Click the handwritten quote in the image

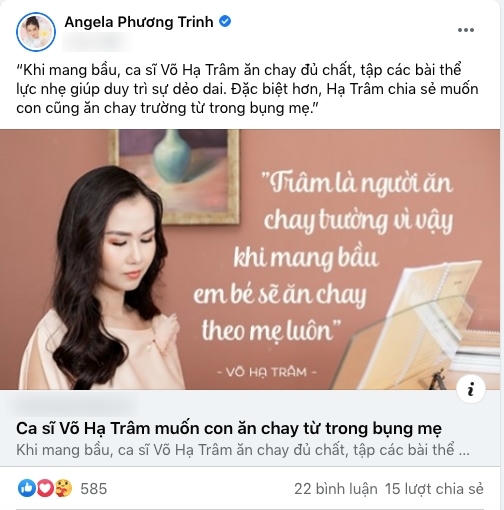point(323,257)
